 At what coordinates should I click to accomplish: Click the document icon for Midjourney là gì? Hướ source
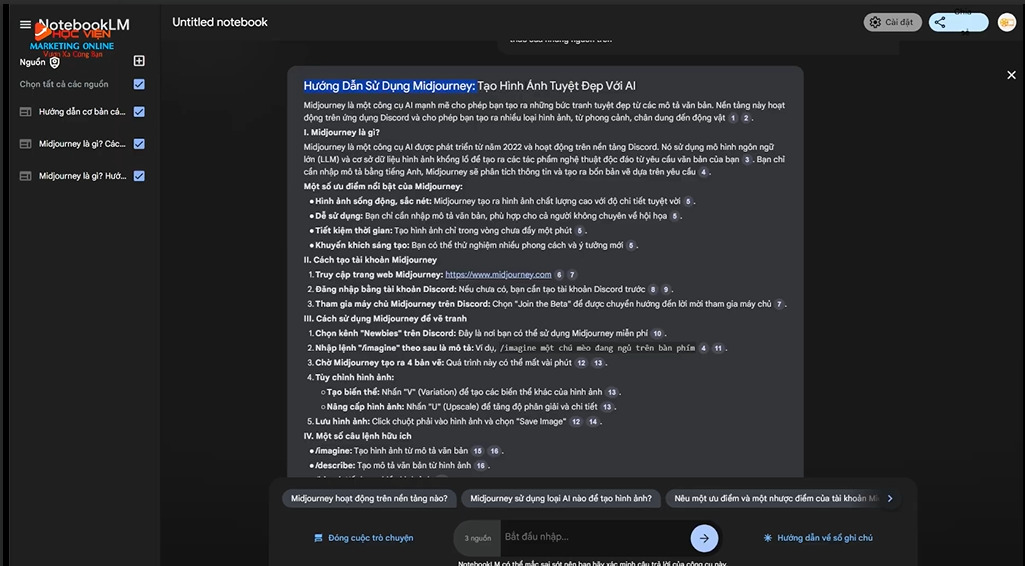coord(25,176)
